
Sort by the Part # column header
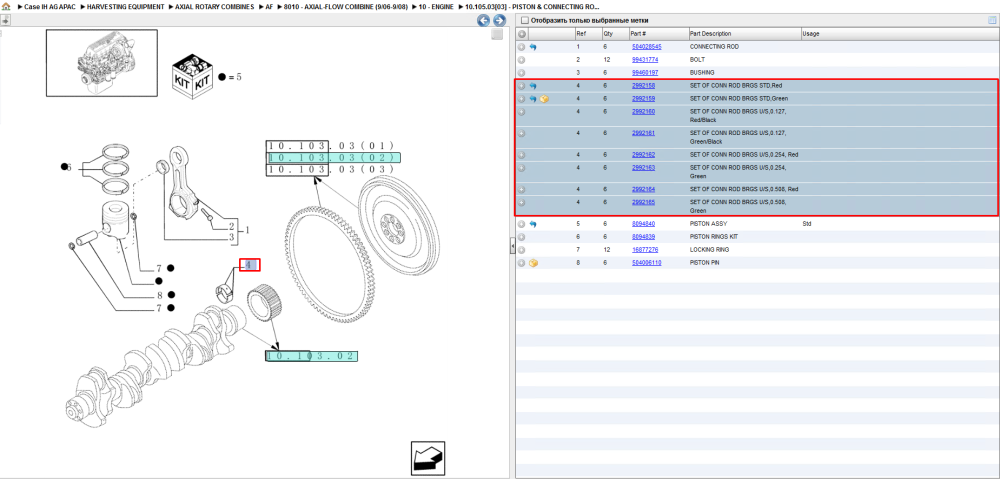pos(658,34)
